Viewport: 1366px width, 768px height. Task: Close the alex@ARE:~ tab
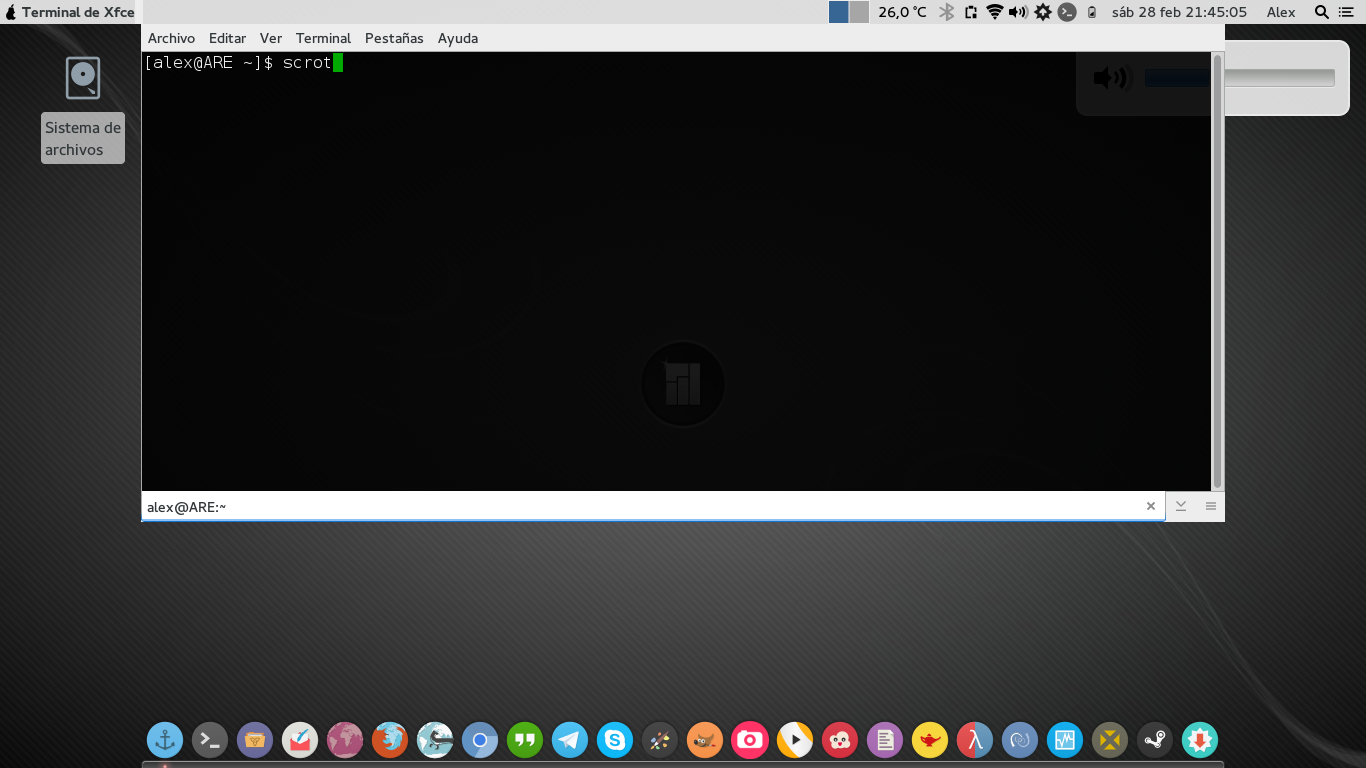[1151, 506]
